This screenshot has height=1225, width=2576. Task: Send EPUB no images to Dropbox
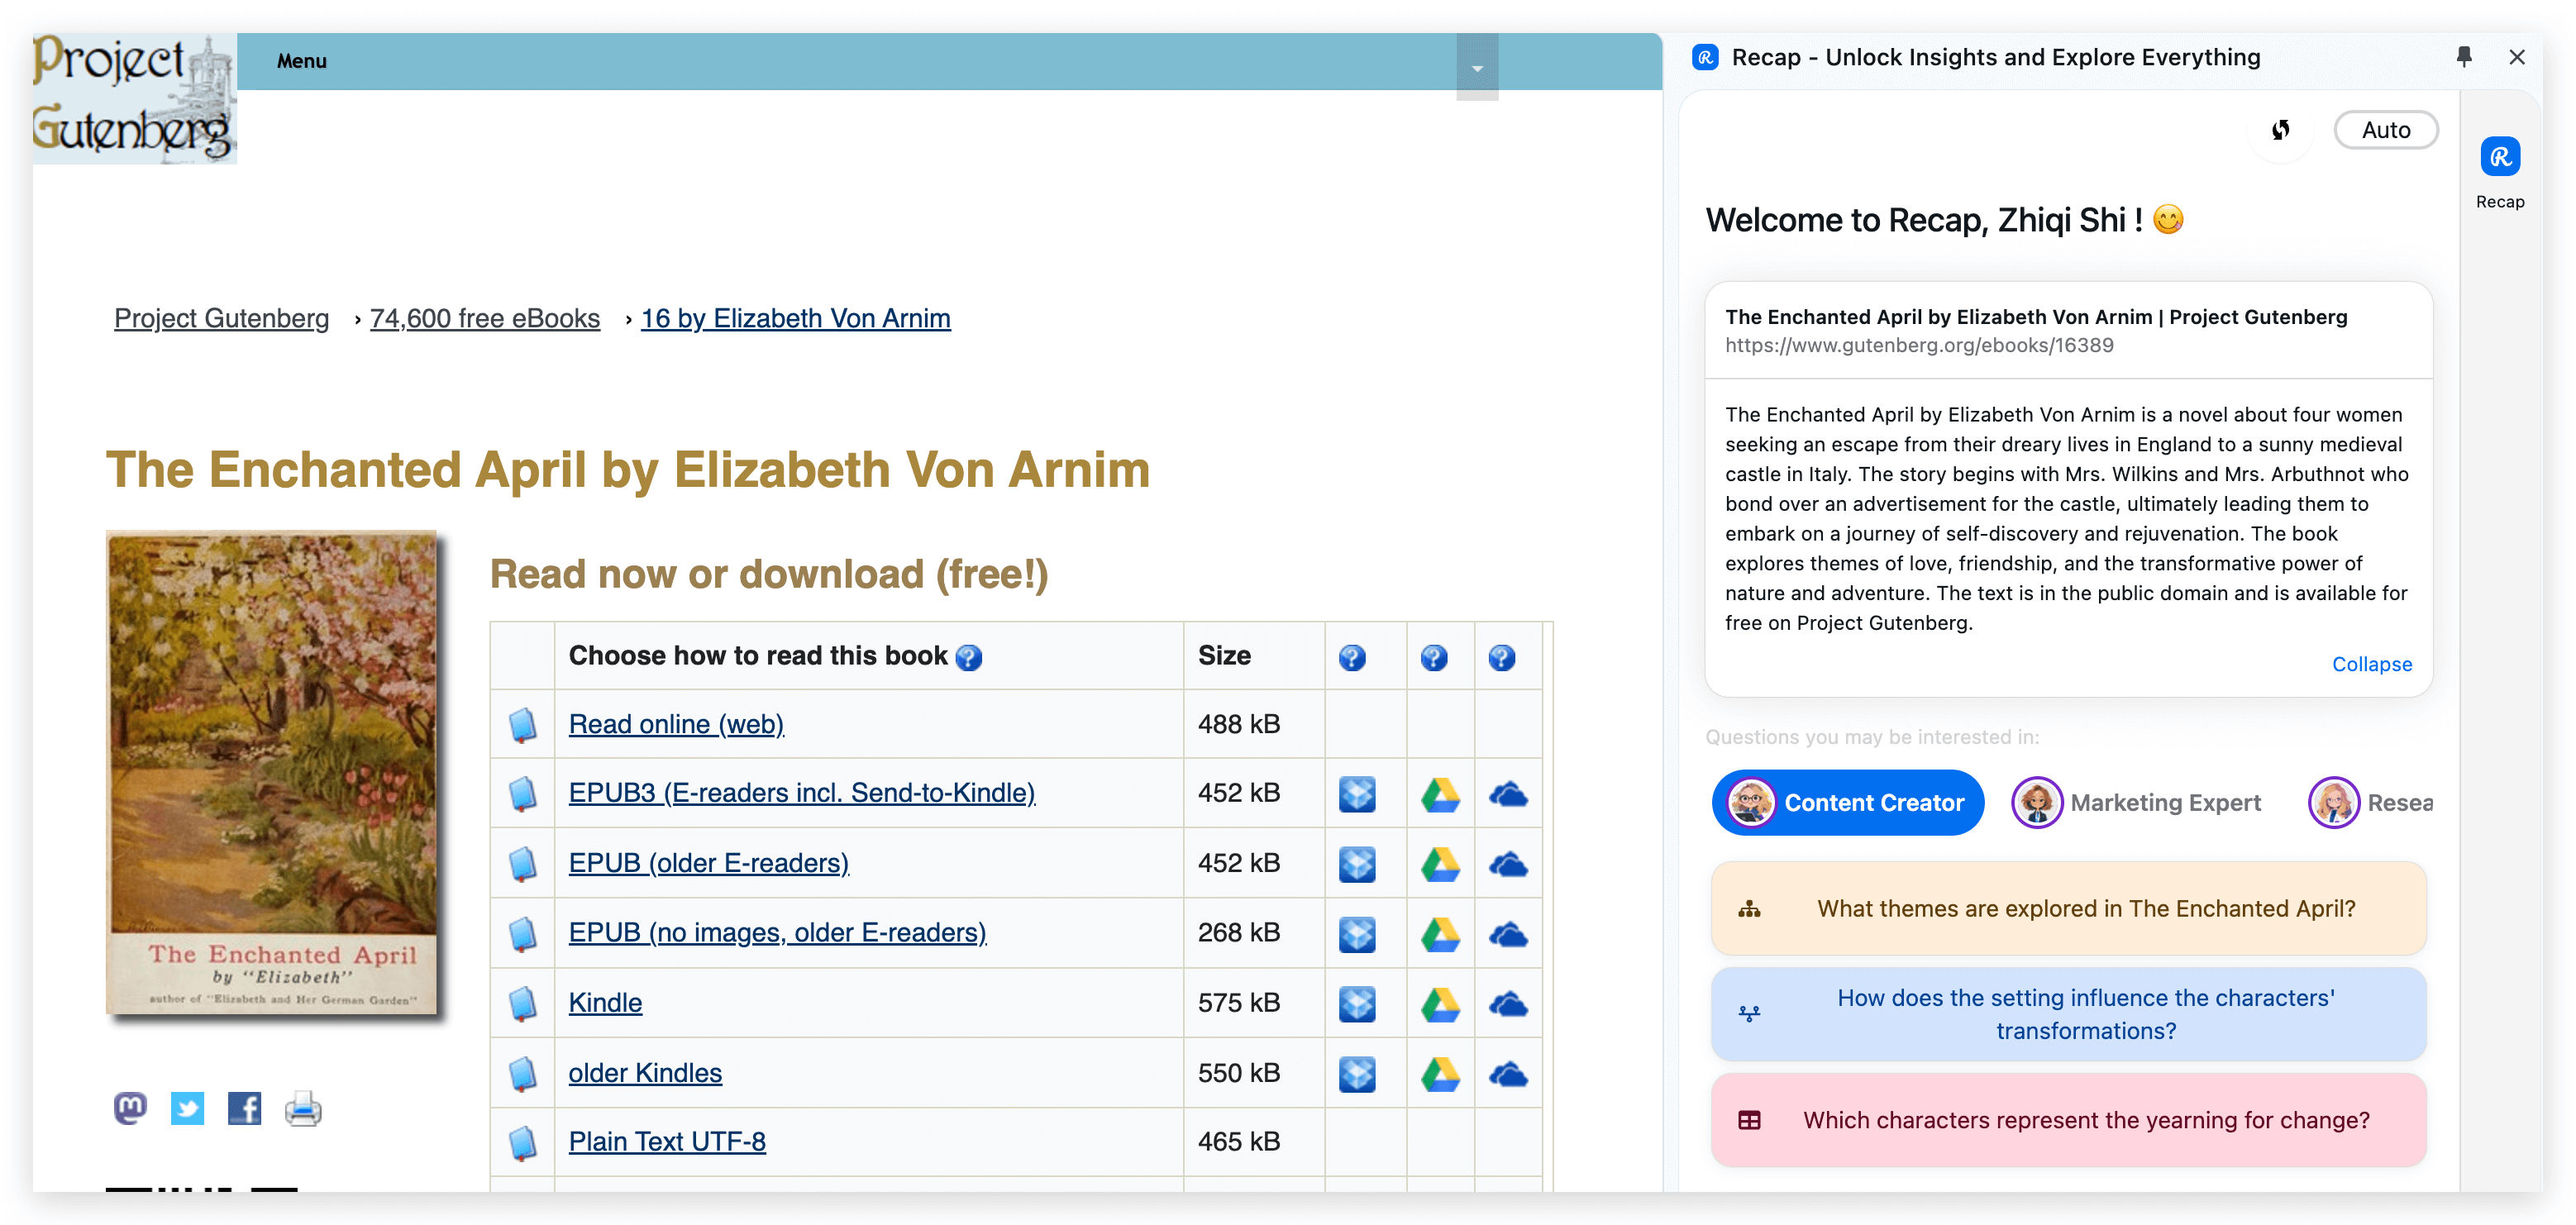click(x=1357, y=934)
